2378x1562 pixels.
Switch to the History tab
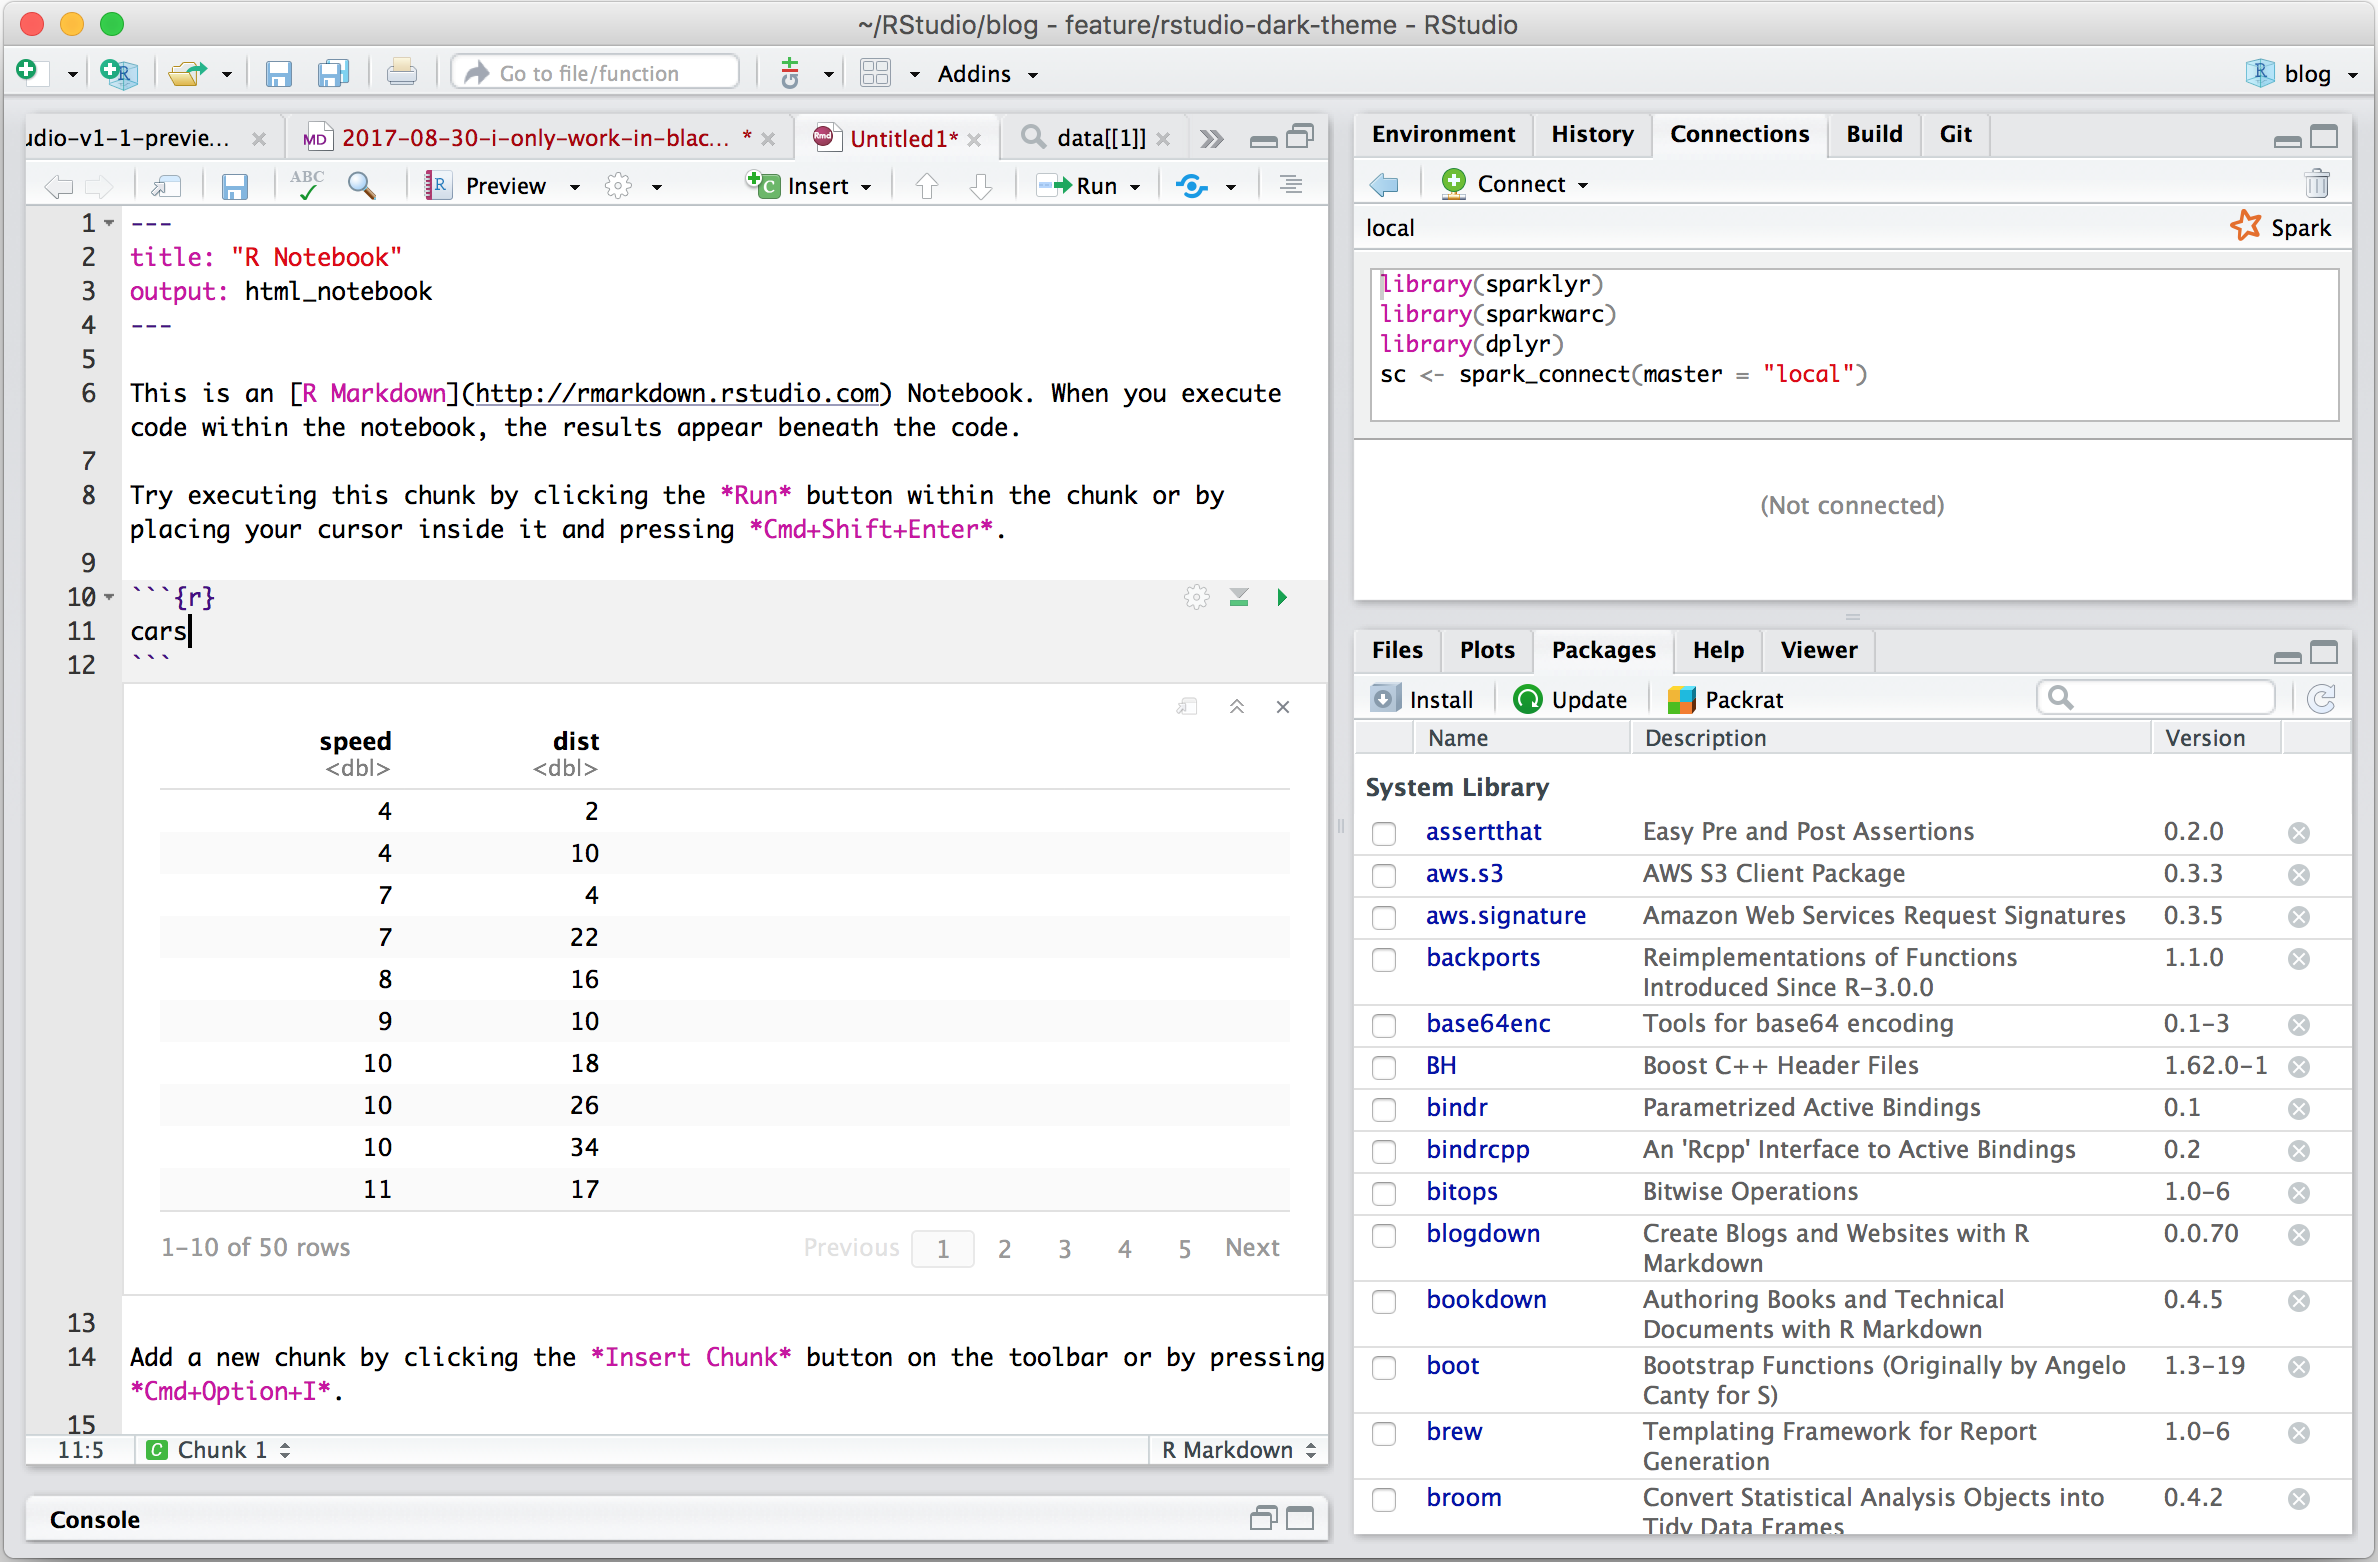1592,134
